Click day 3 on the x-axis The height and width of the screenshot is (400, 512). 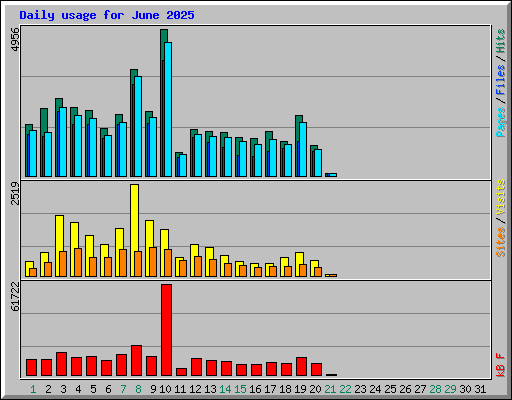63,389
